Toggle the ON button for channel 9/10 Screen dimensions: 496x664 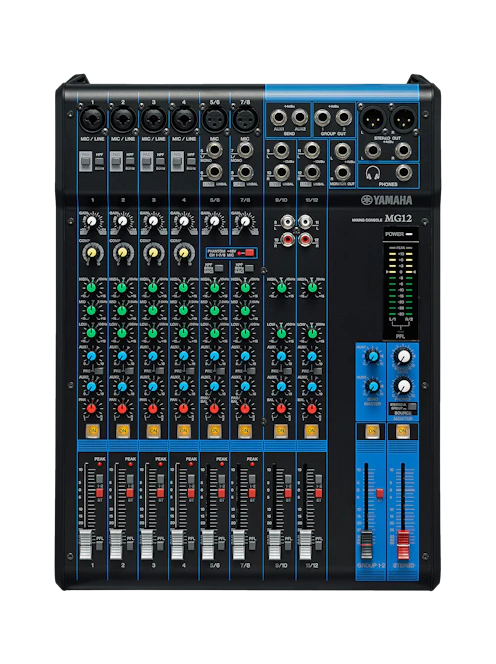tap(281, 431)
